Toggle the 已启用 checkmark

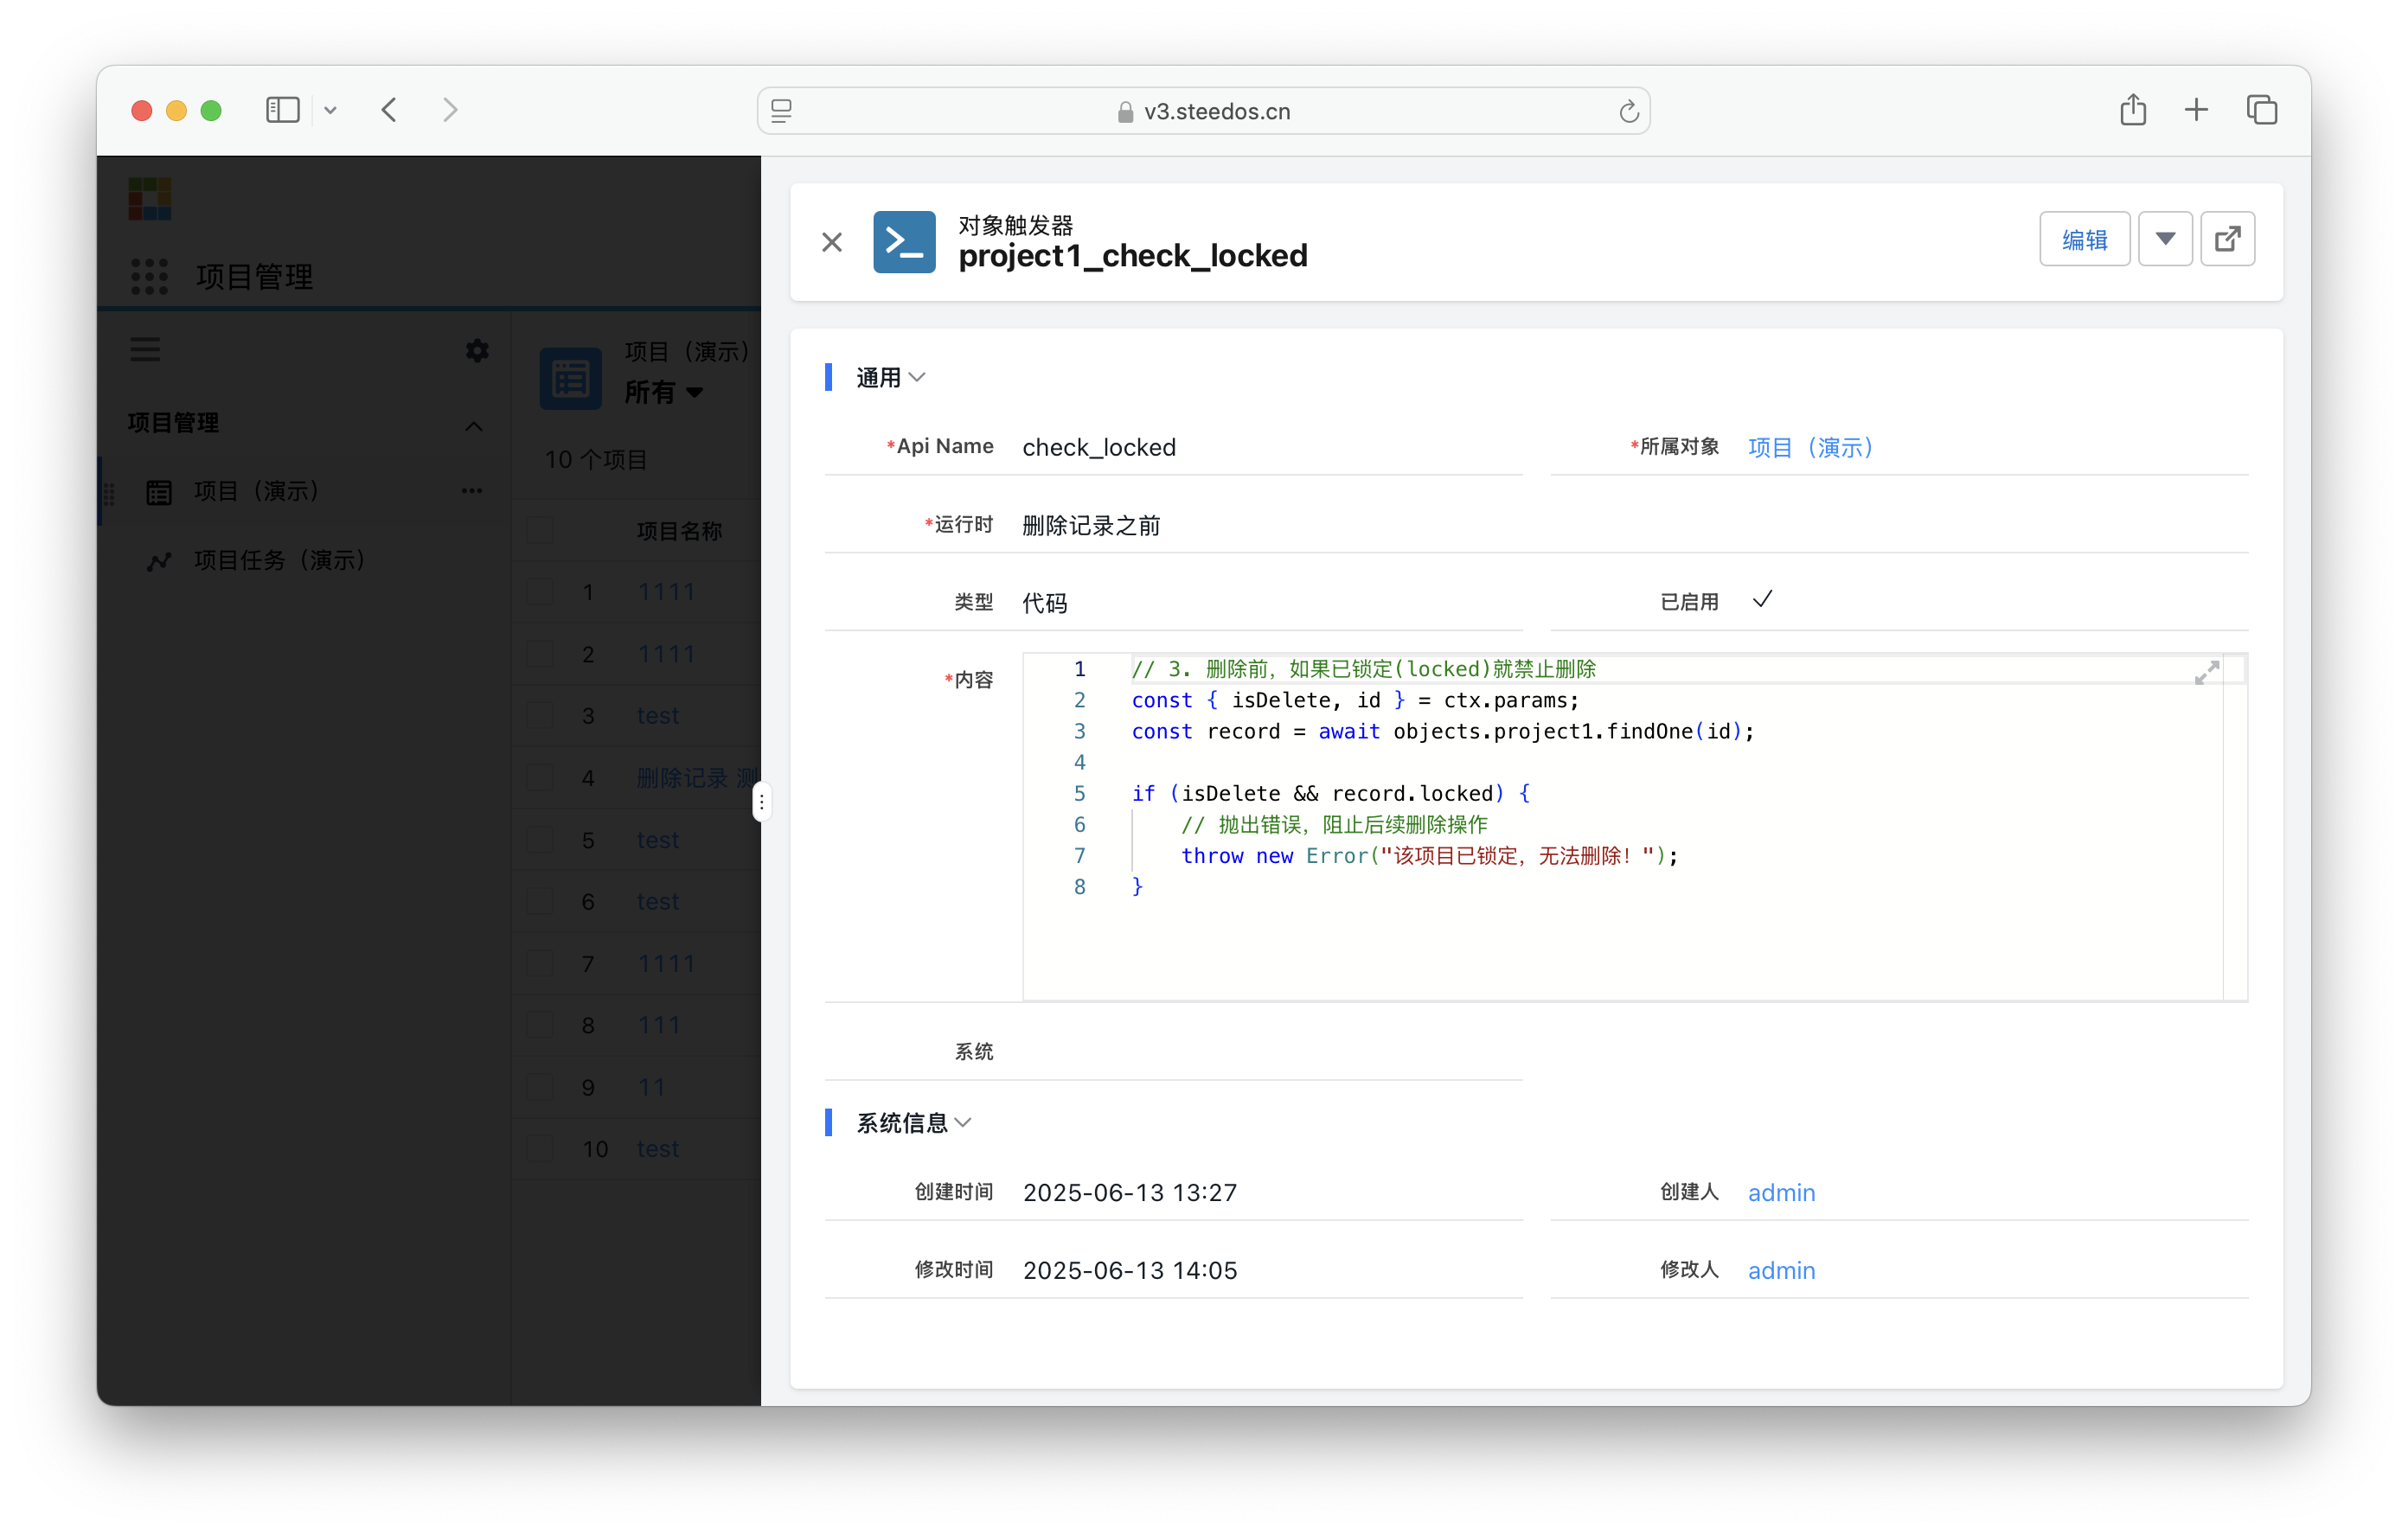(x=1762, y=600)
